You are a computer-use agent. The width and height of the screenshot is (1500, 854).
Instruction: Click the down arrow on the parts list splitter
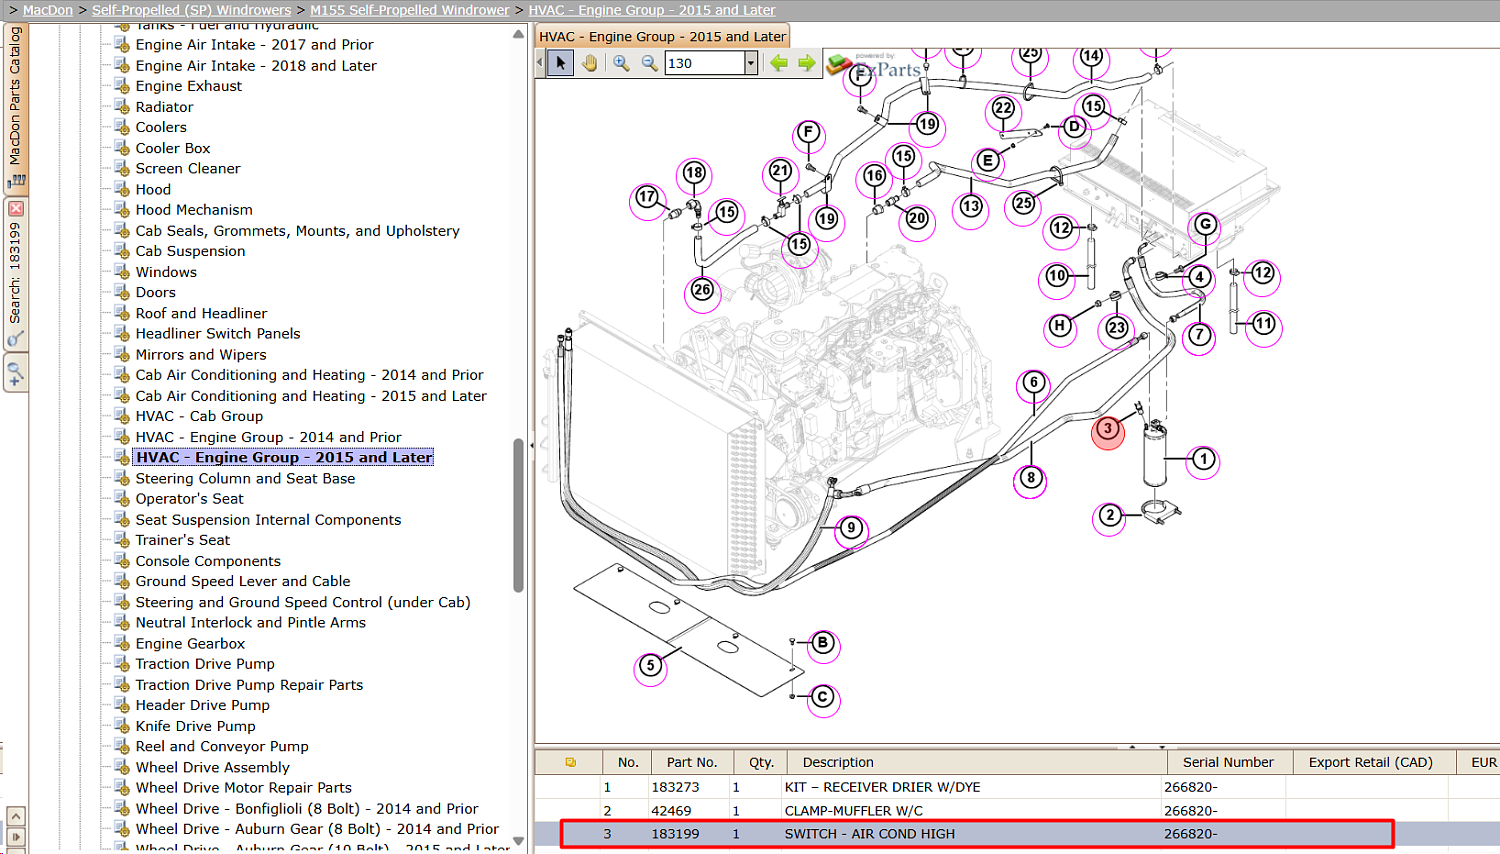pos(1162,746)
